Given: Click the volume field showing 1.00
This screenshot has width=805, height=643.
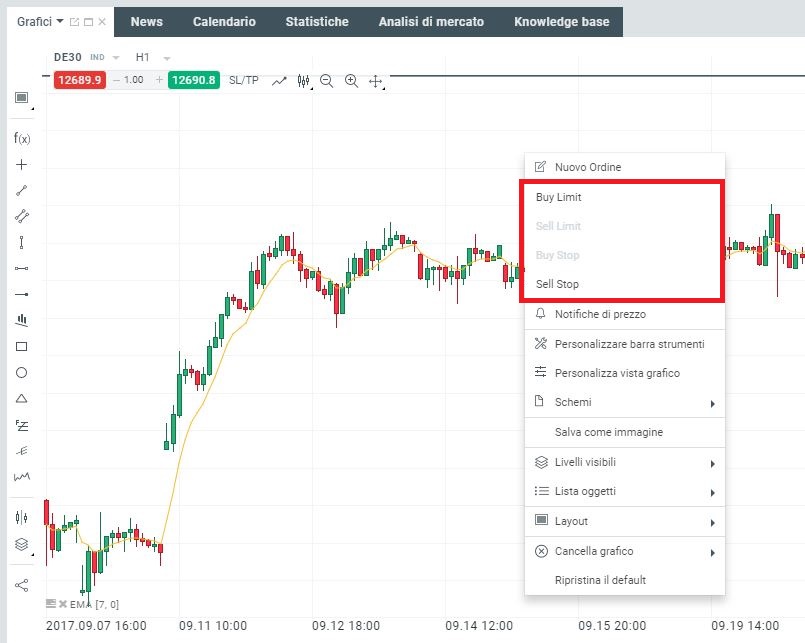Looking at the screenshot, I should pos(134,80).
